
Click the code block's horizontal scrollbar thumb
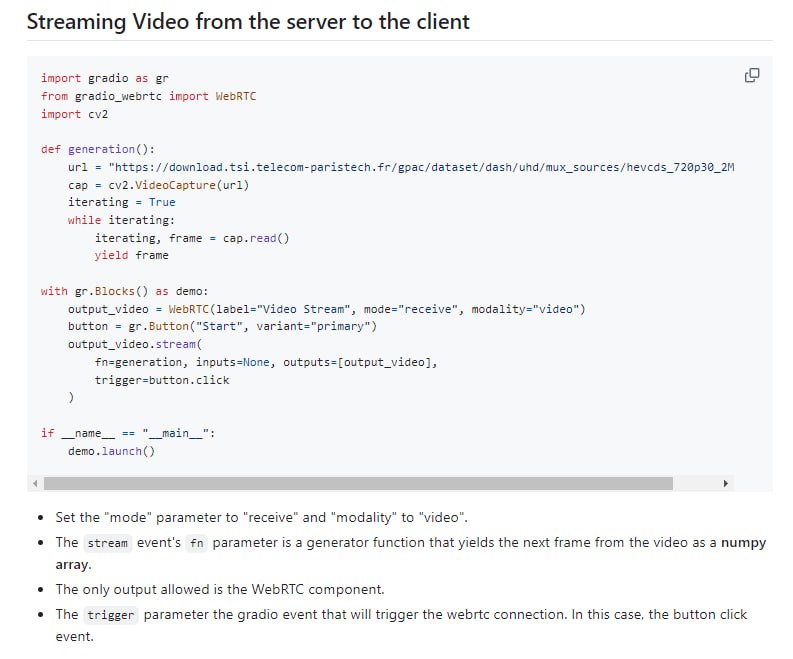(x=358, y=483)
